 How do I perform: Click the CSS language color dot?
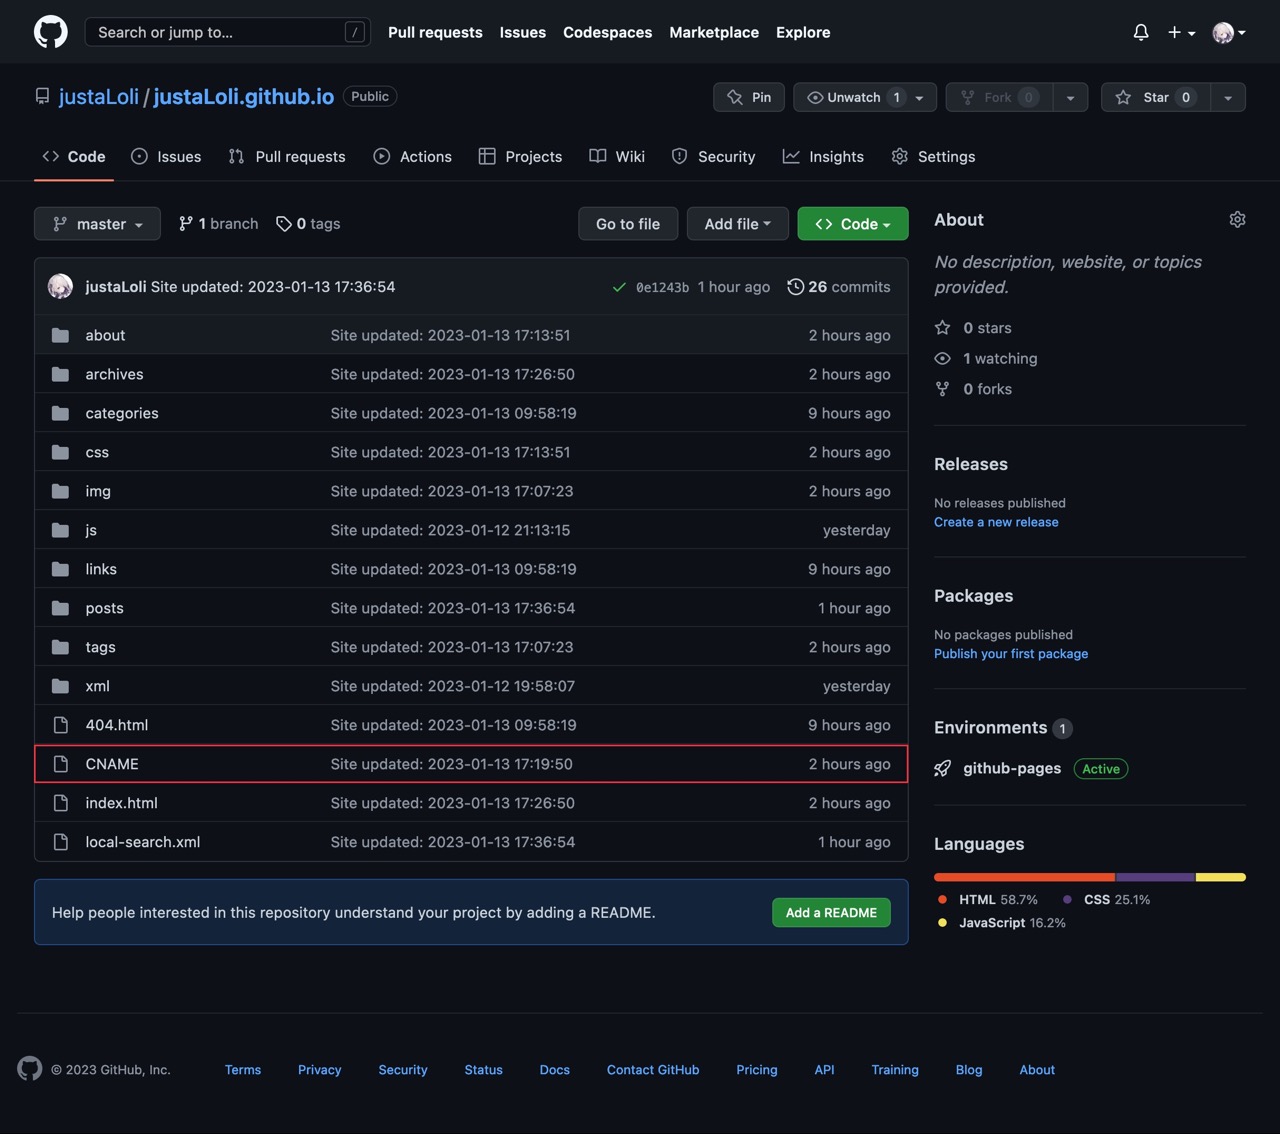1067,899
